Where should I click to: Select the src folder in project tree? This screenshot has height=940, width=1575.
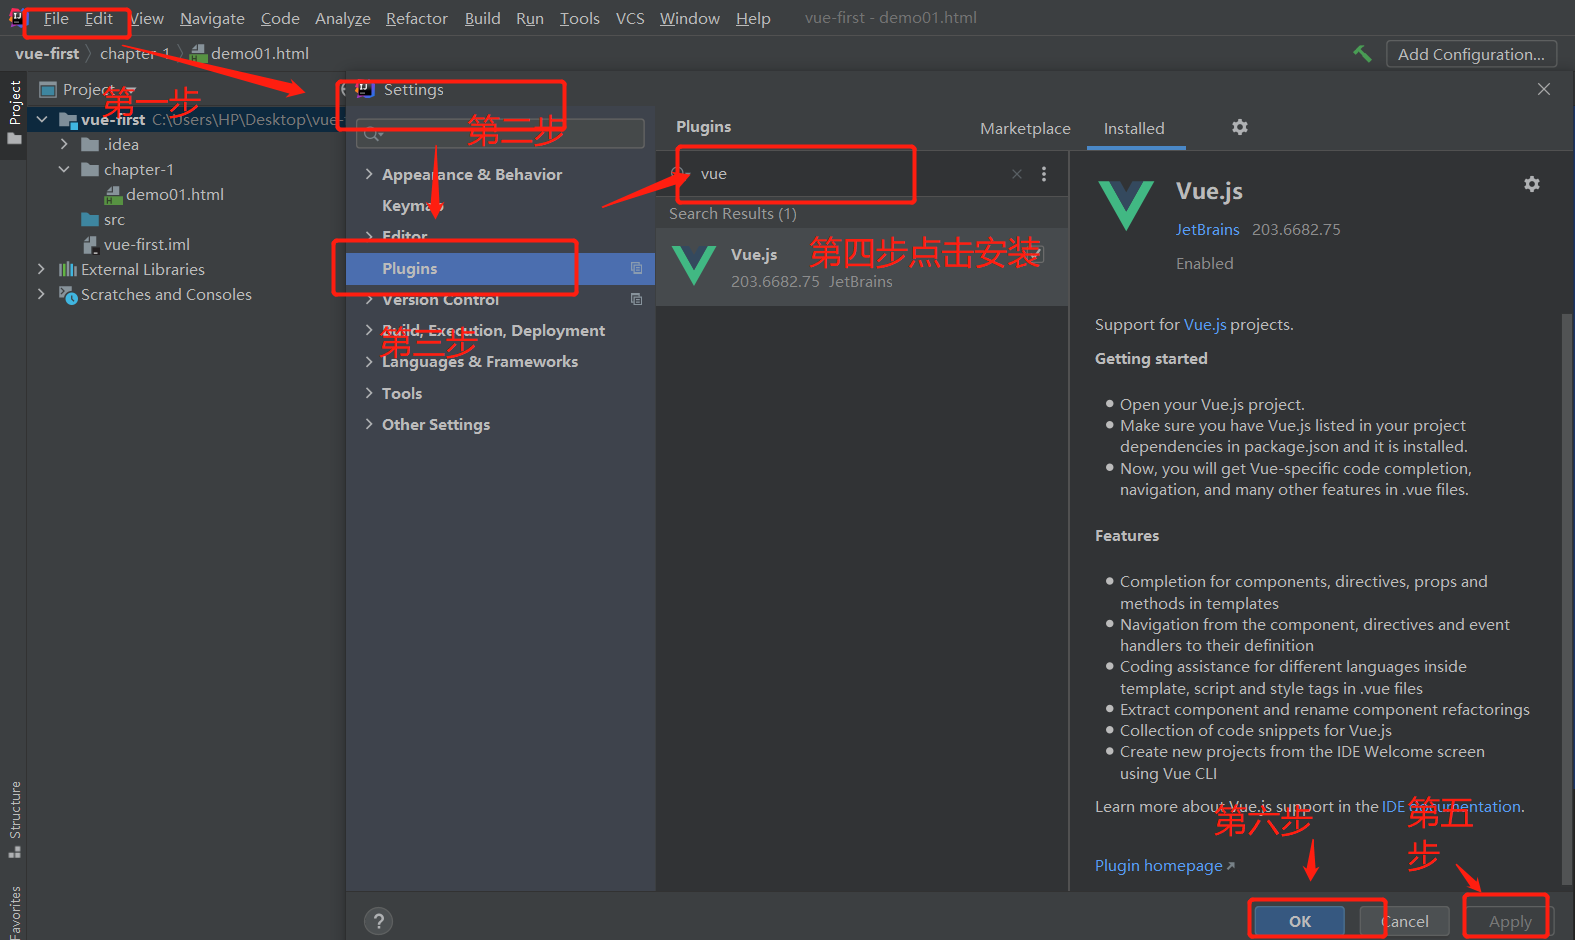114,220
